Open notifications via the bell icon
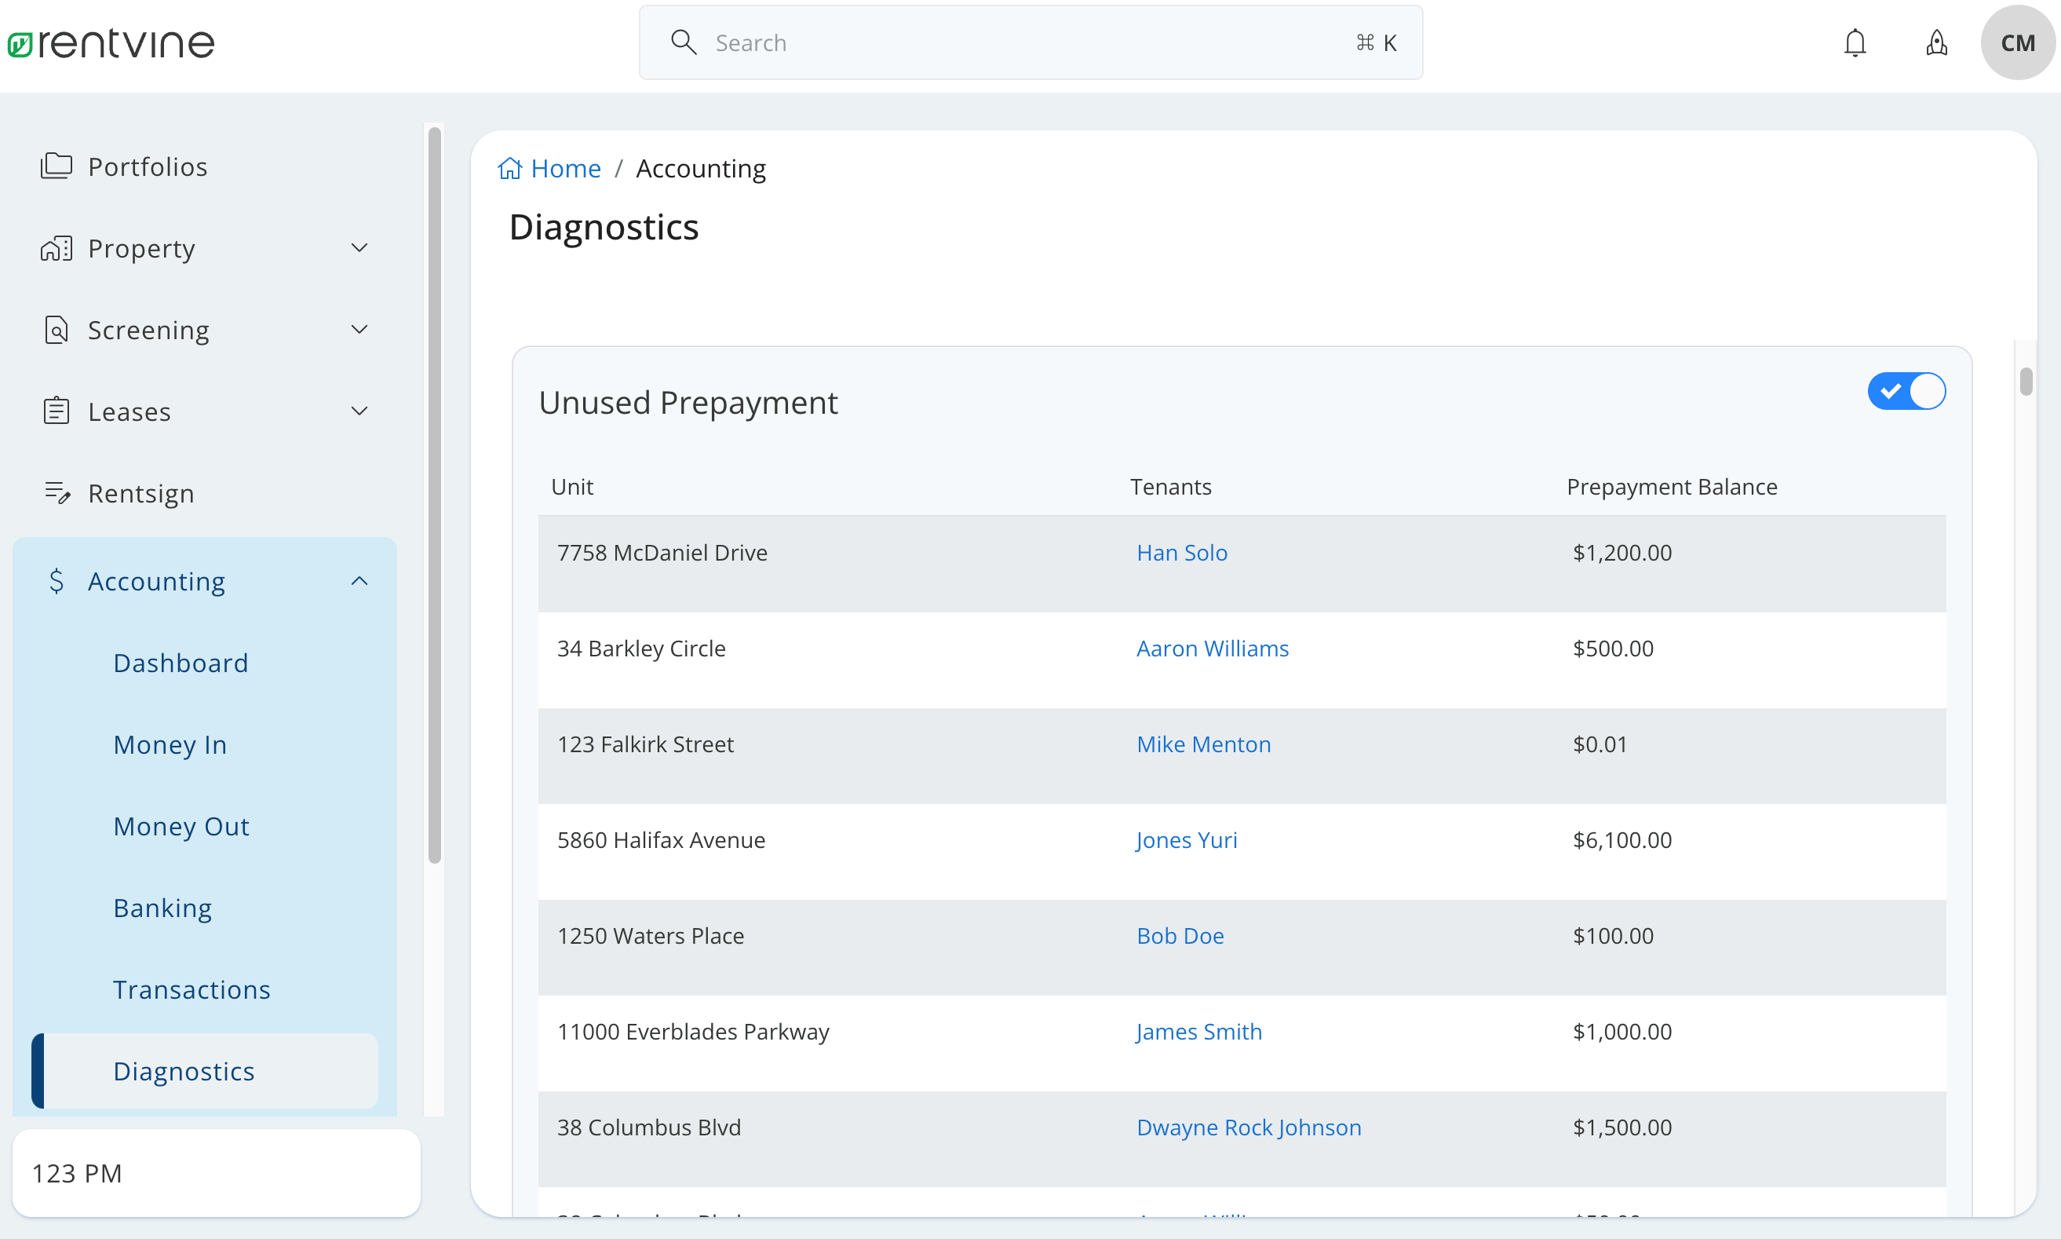Screen dimensions: 2061x1239 [1855, 42]
